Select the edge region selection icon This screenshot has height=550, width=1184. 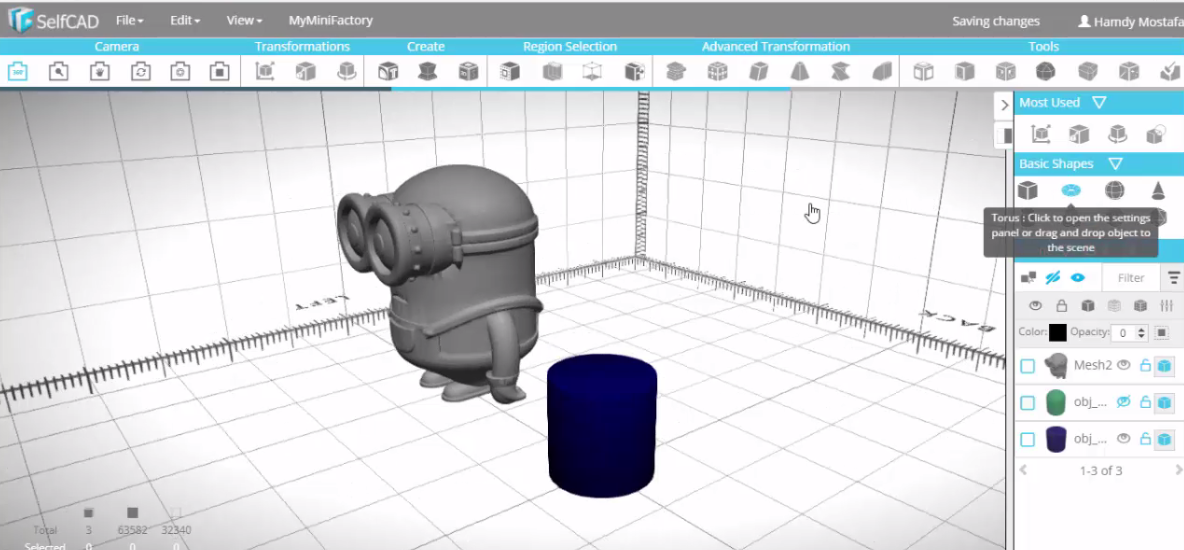pyautogui.click(x=553, y=72)
